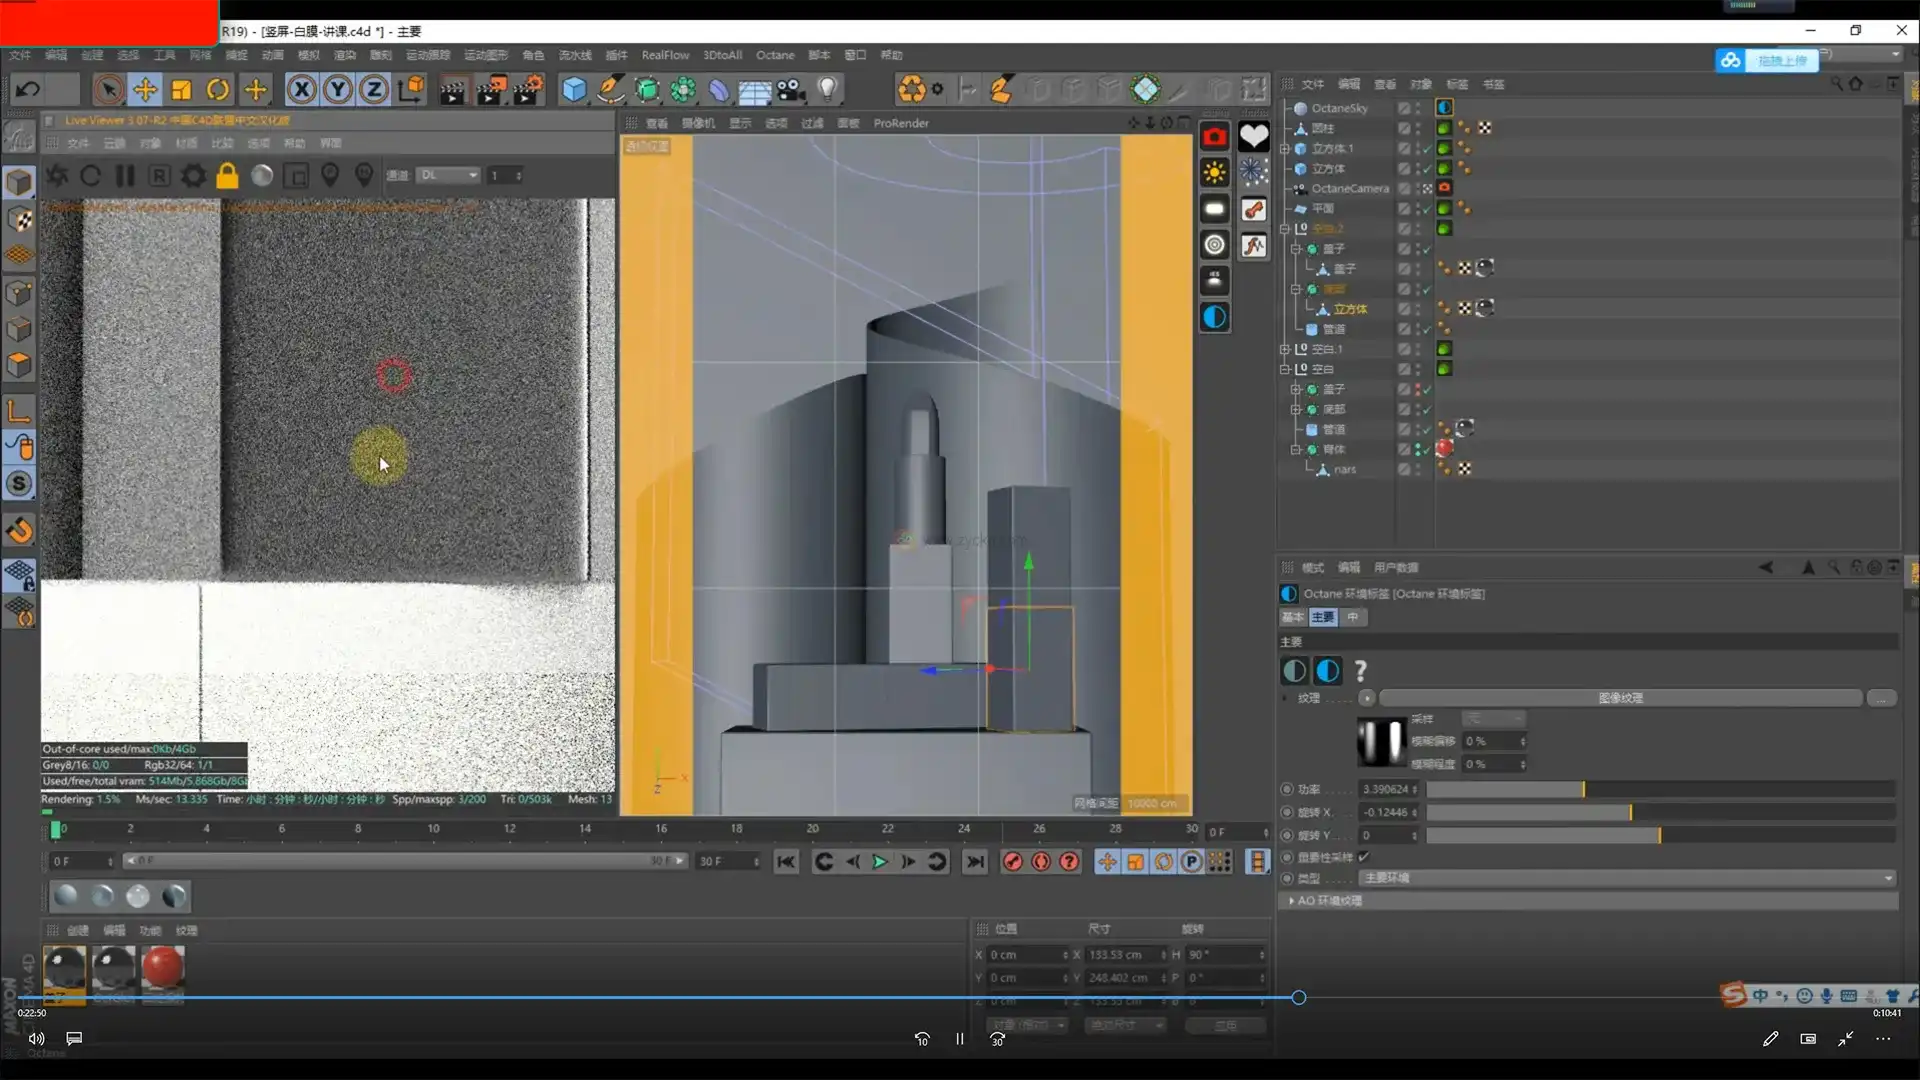The height and width of the screenshot is (1080, 1920).
Task: Expand the 空白.1 object in the outliner
Action: (1284, 348)
